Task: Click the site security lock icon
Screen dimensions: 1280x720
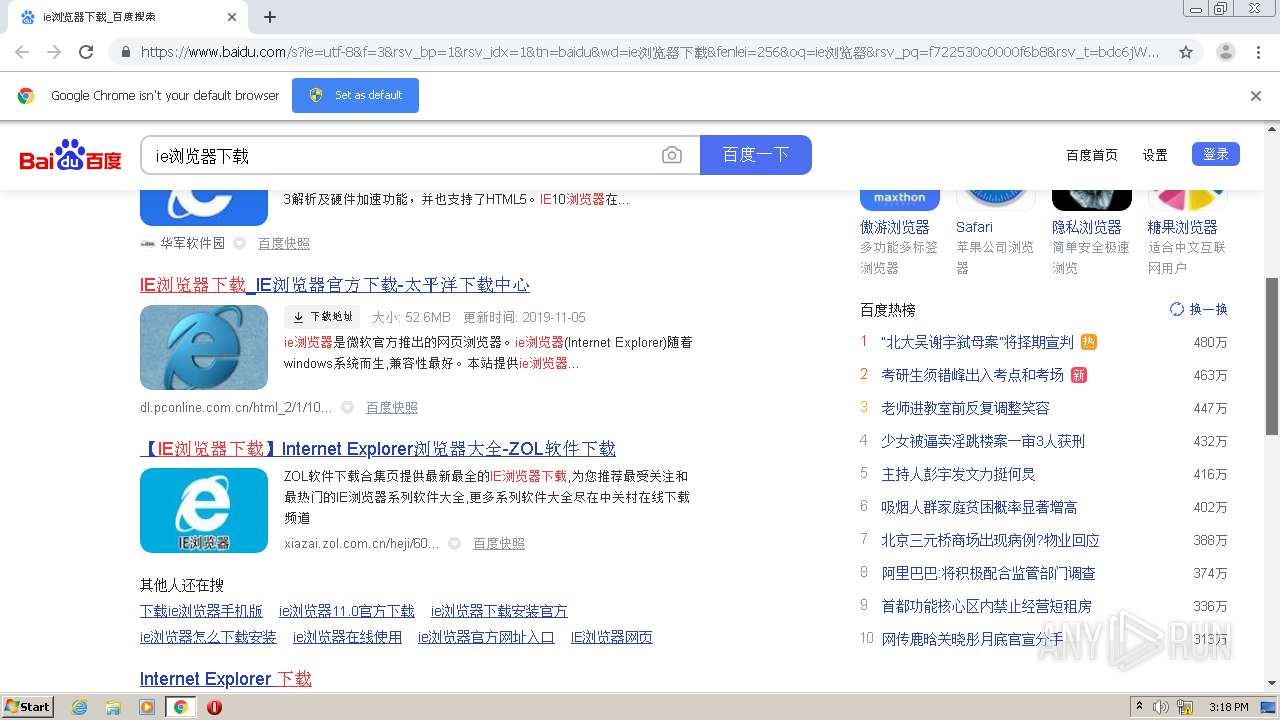Action: [x=125, y=52]
